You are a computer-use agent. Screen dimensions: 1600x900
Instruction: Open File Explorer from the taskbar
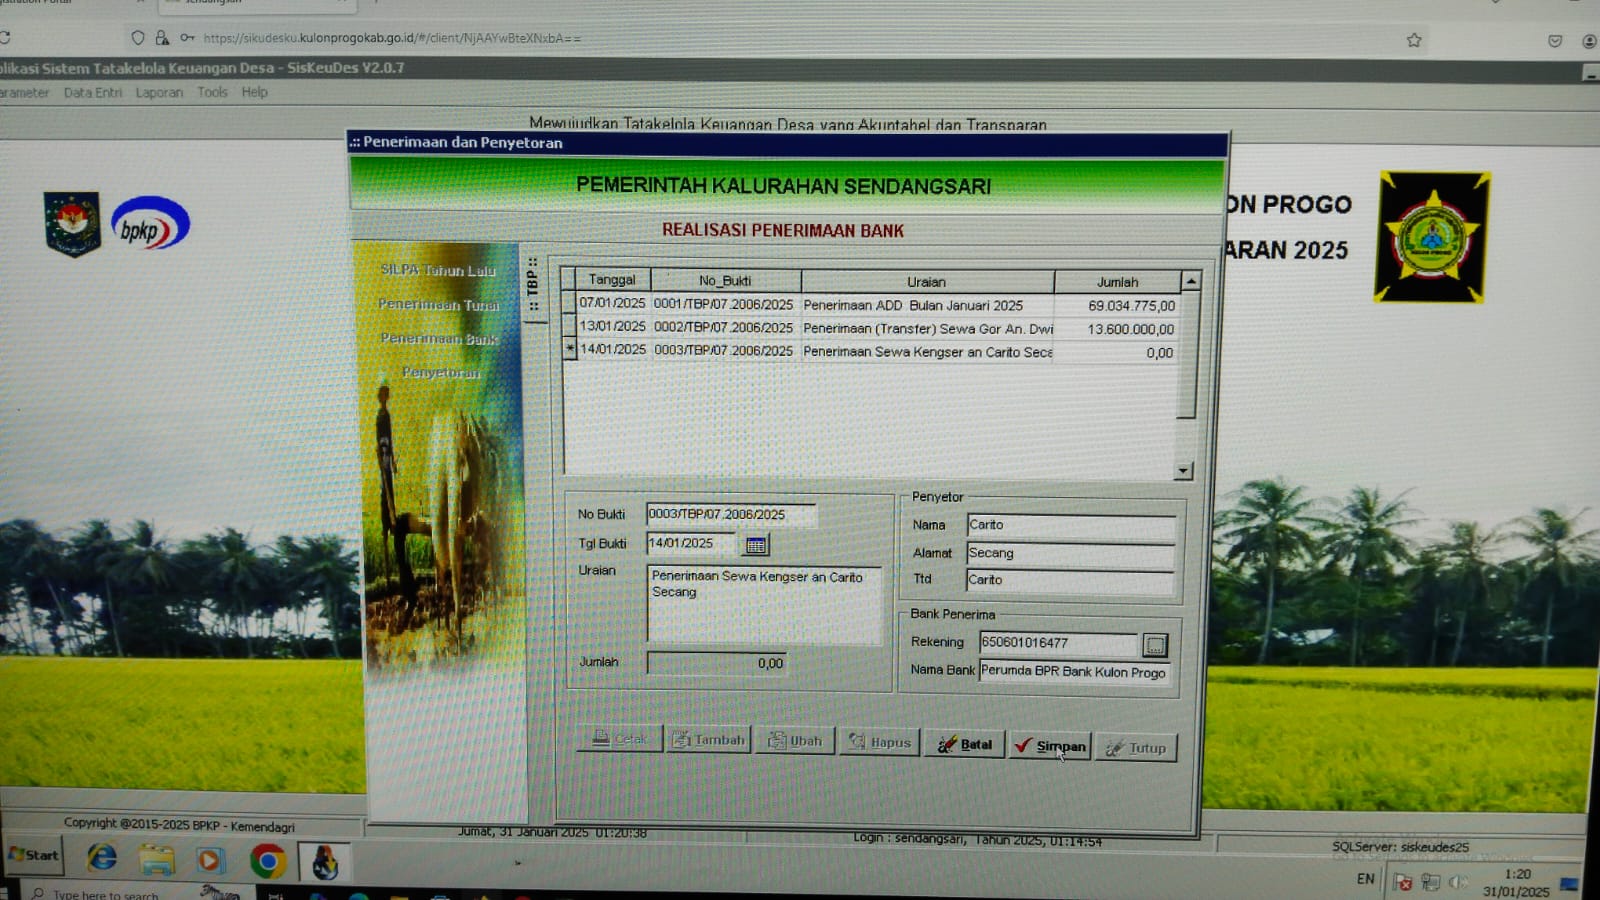point(157,859)
